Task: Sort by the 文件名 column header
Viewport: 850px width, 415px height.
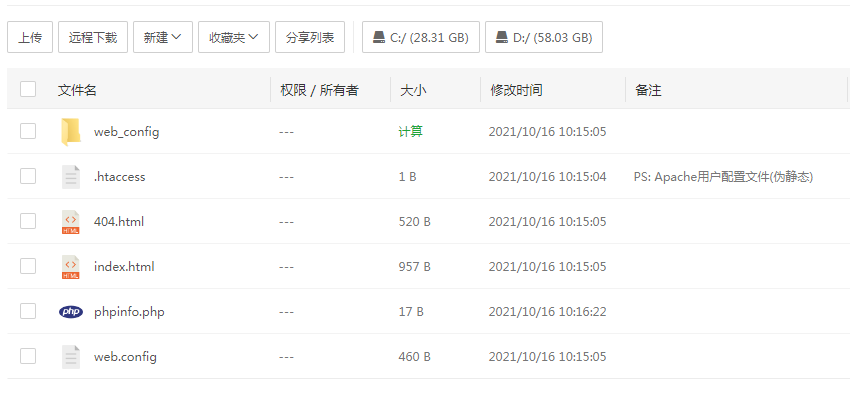Action: click(77, 90)
